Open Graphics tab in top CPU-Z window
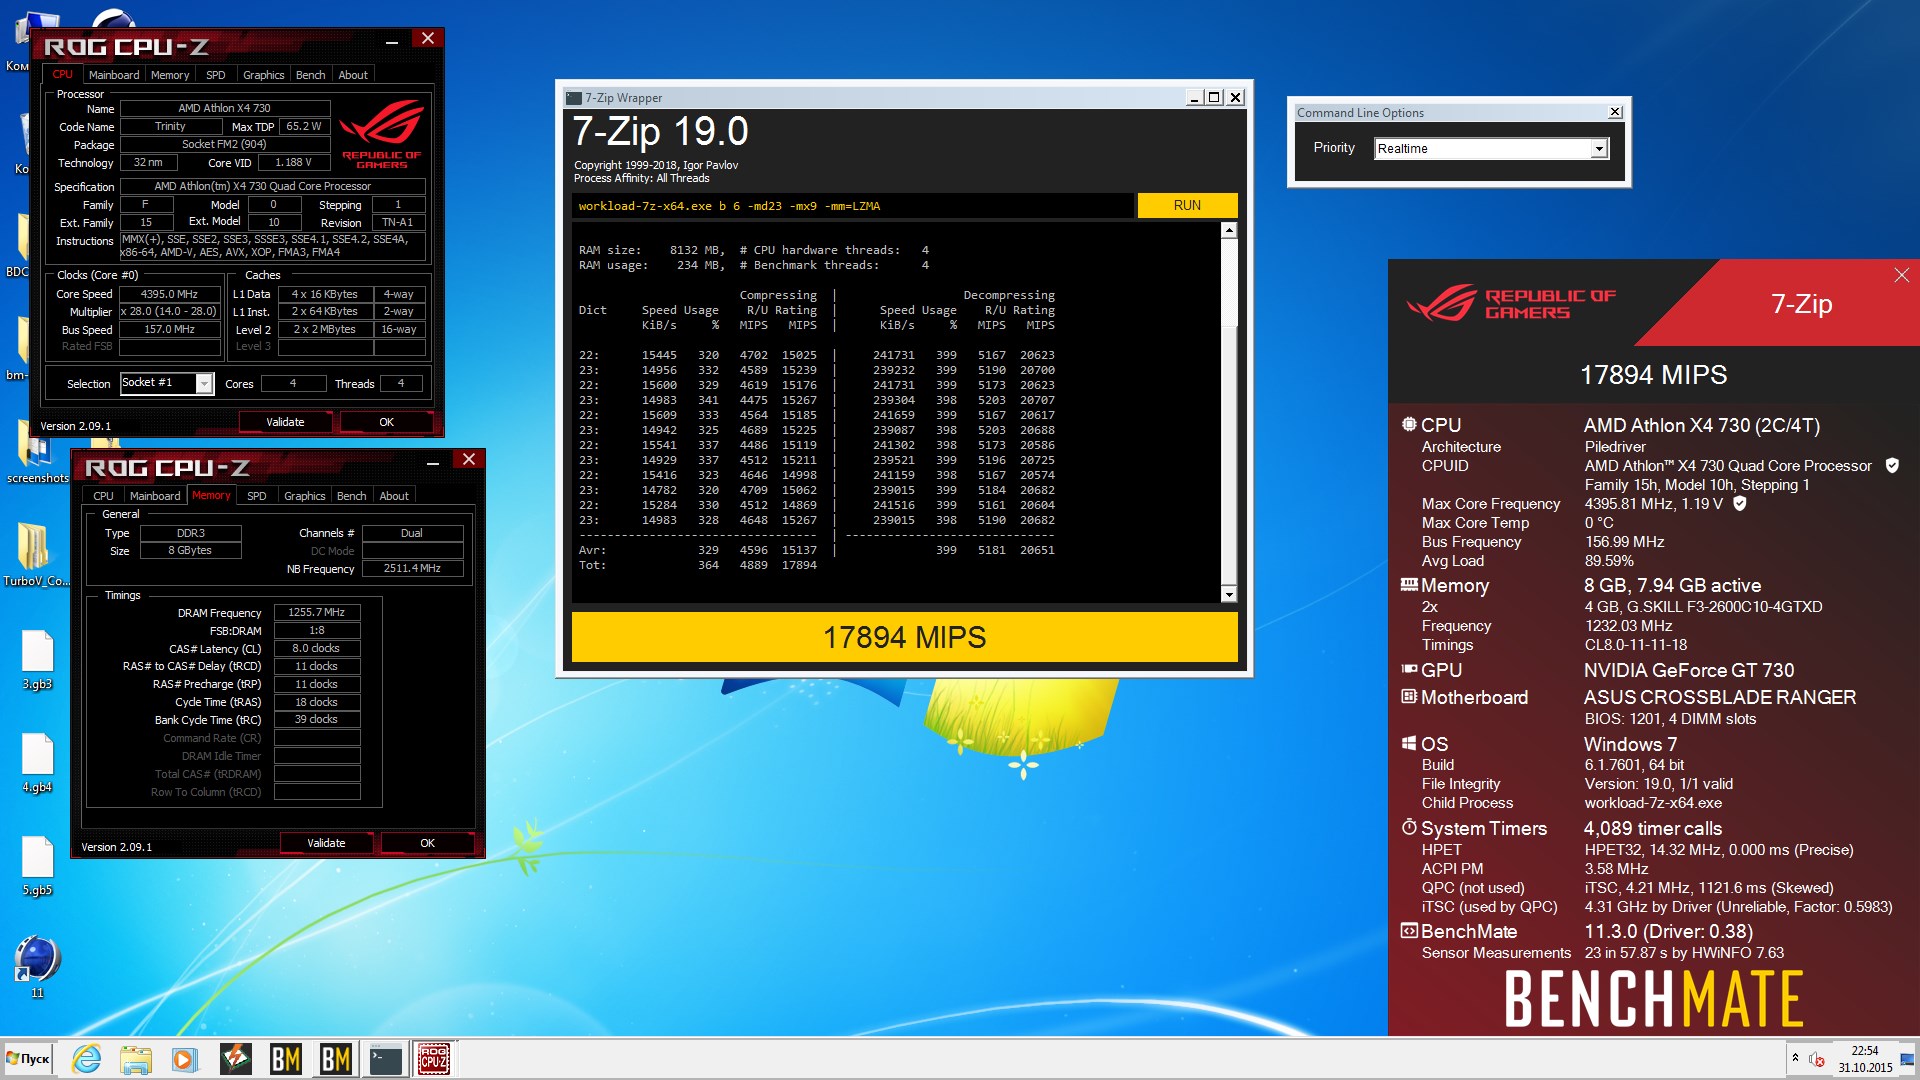The width and height of the screenshot is (1920, 1080). coord(264,75)
